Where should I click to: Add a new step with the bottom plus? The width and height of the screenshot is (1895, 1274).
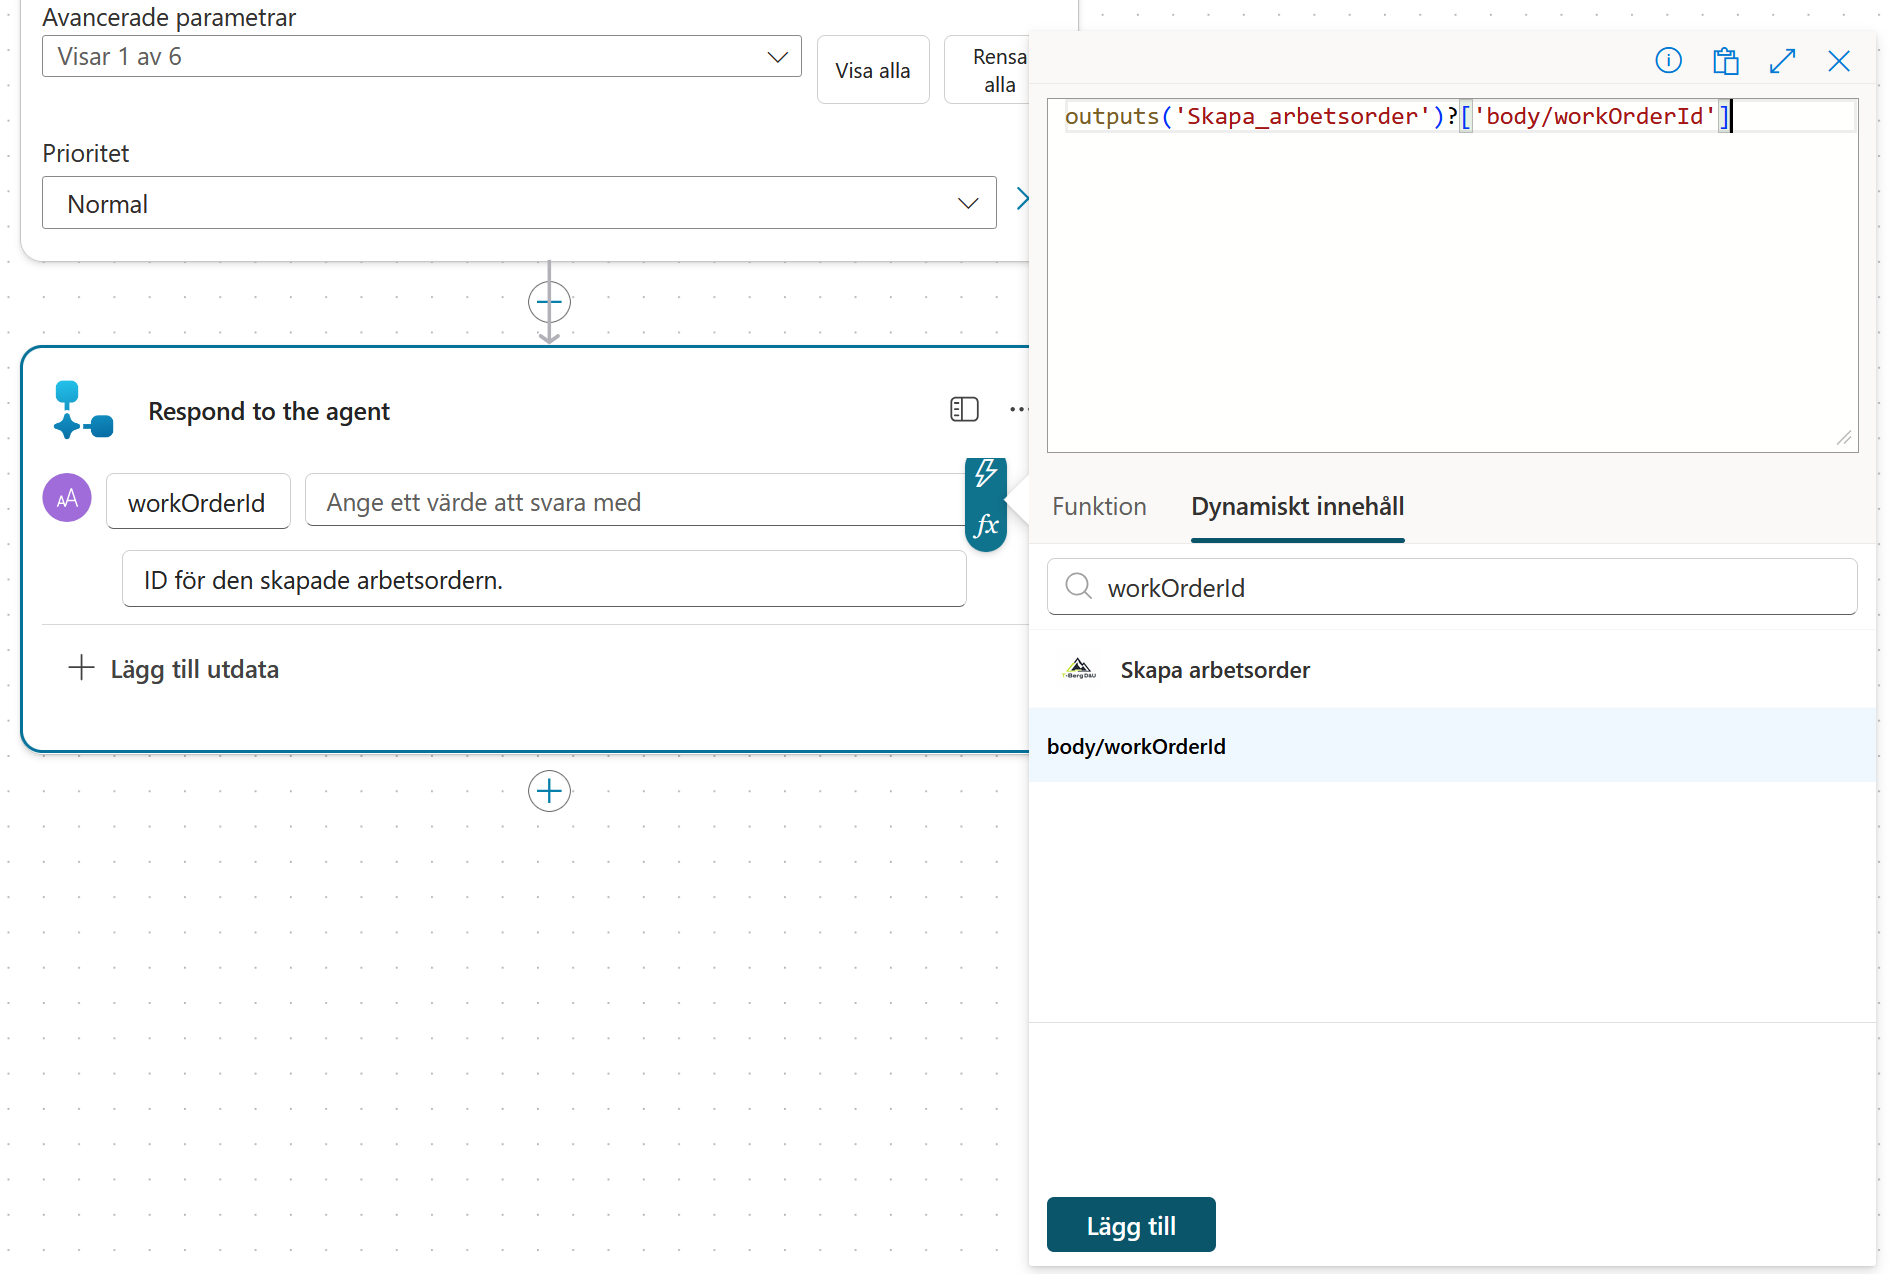pyautogui.click(x=549, y=791)
